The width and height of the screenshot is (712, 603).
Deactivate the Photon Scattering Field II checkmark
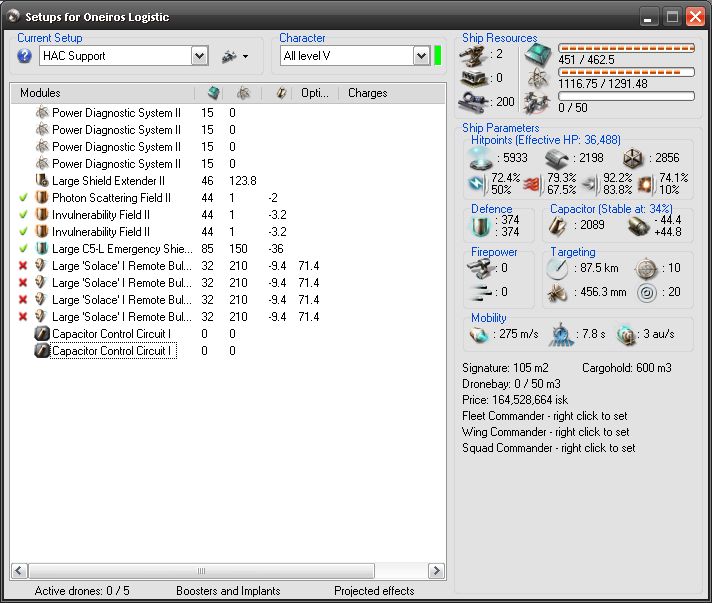[23, 198]
